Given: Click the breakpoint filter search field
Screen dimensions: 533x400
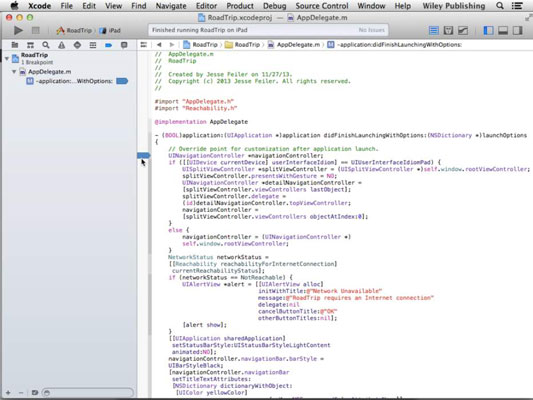Looking at the screenshot, I should click(x=88, y=393).
